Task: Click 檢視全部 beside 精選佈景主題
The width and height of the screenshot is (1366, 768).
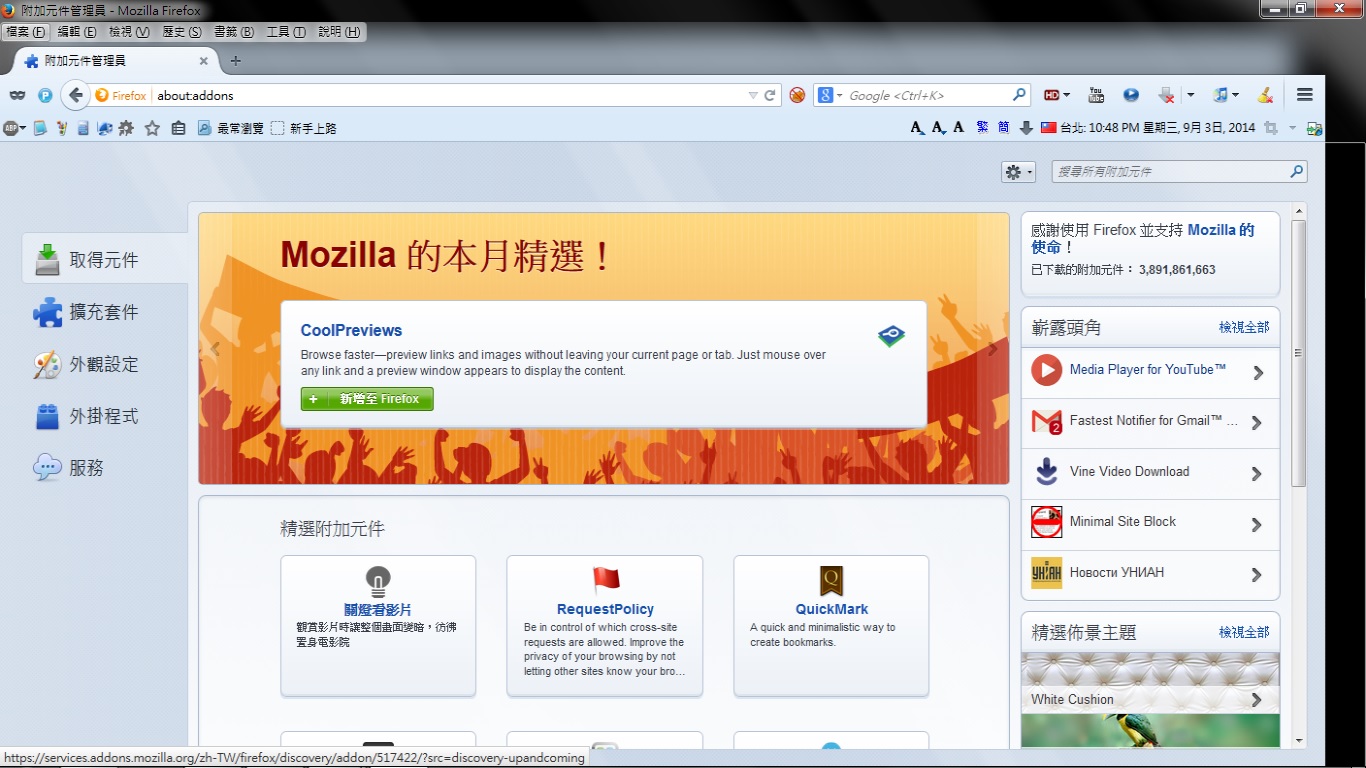Action: [x=1244, y=633]
